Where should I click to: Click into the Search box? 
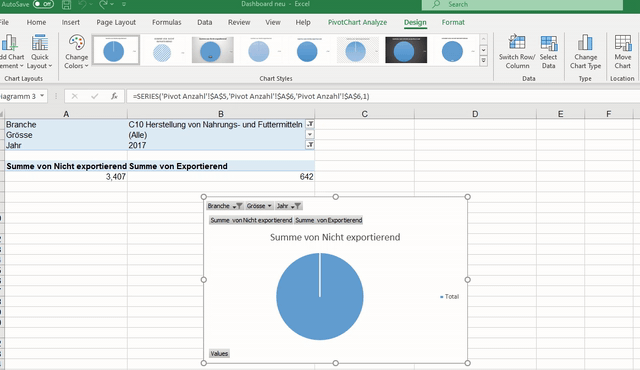click(x=522, y=4)
